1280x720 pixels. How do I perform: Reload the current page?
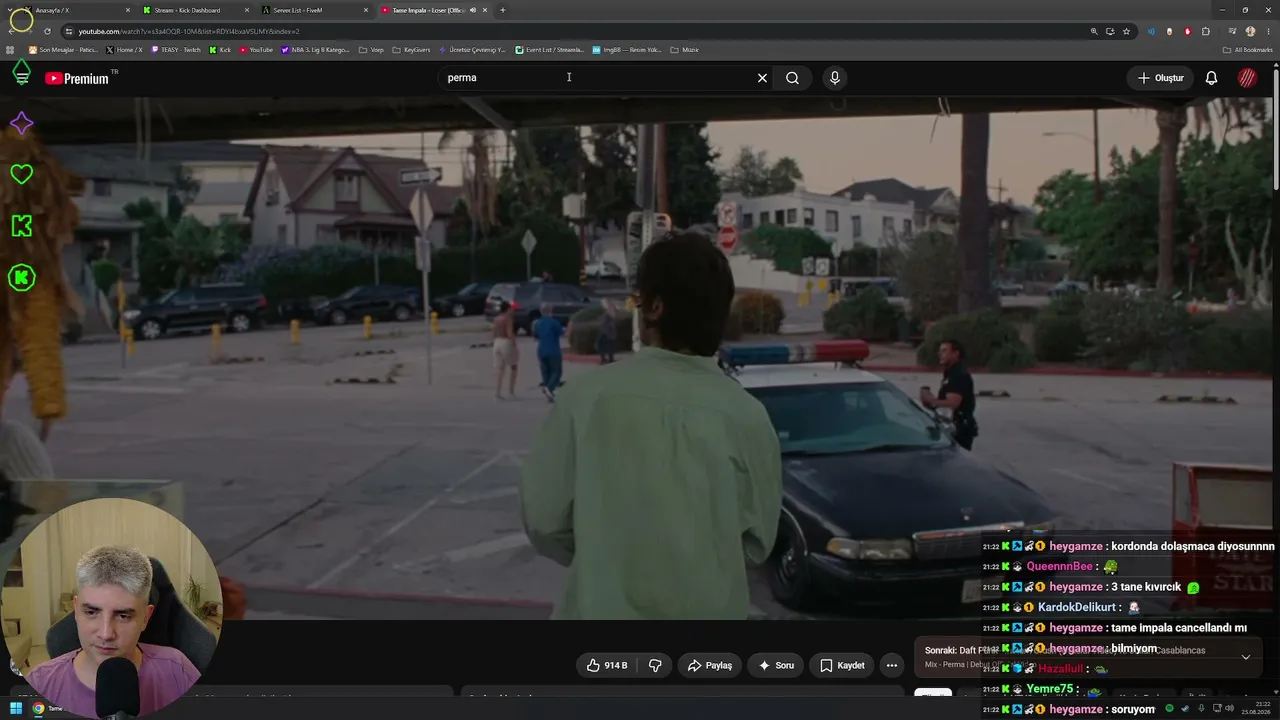[47, 31]
